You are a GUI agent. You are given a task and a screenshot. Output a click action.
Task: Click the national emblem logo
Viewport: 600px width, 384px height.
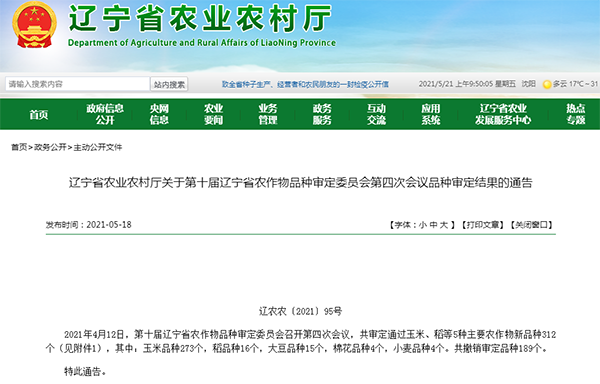tap(34, 25)
